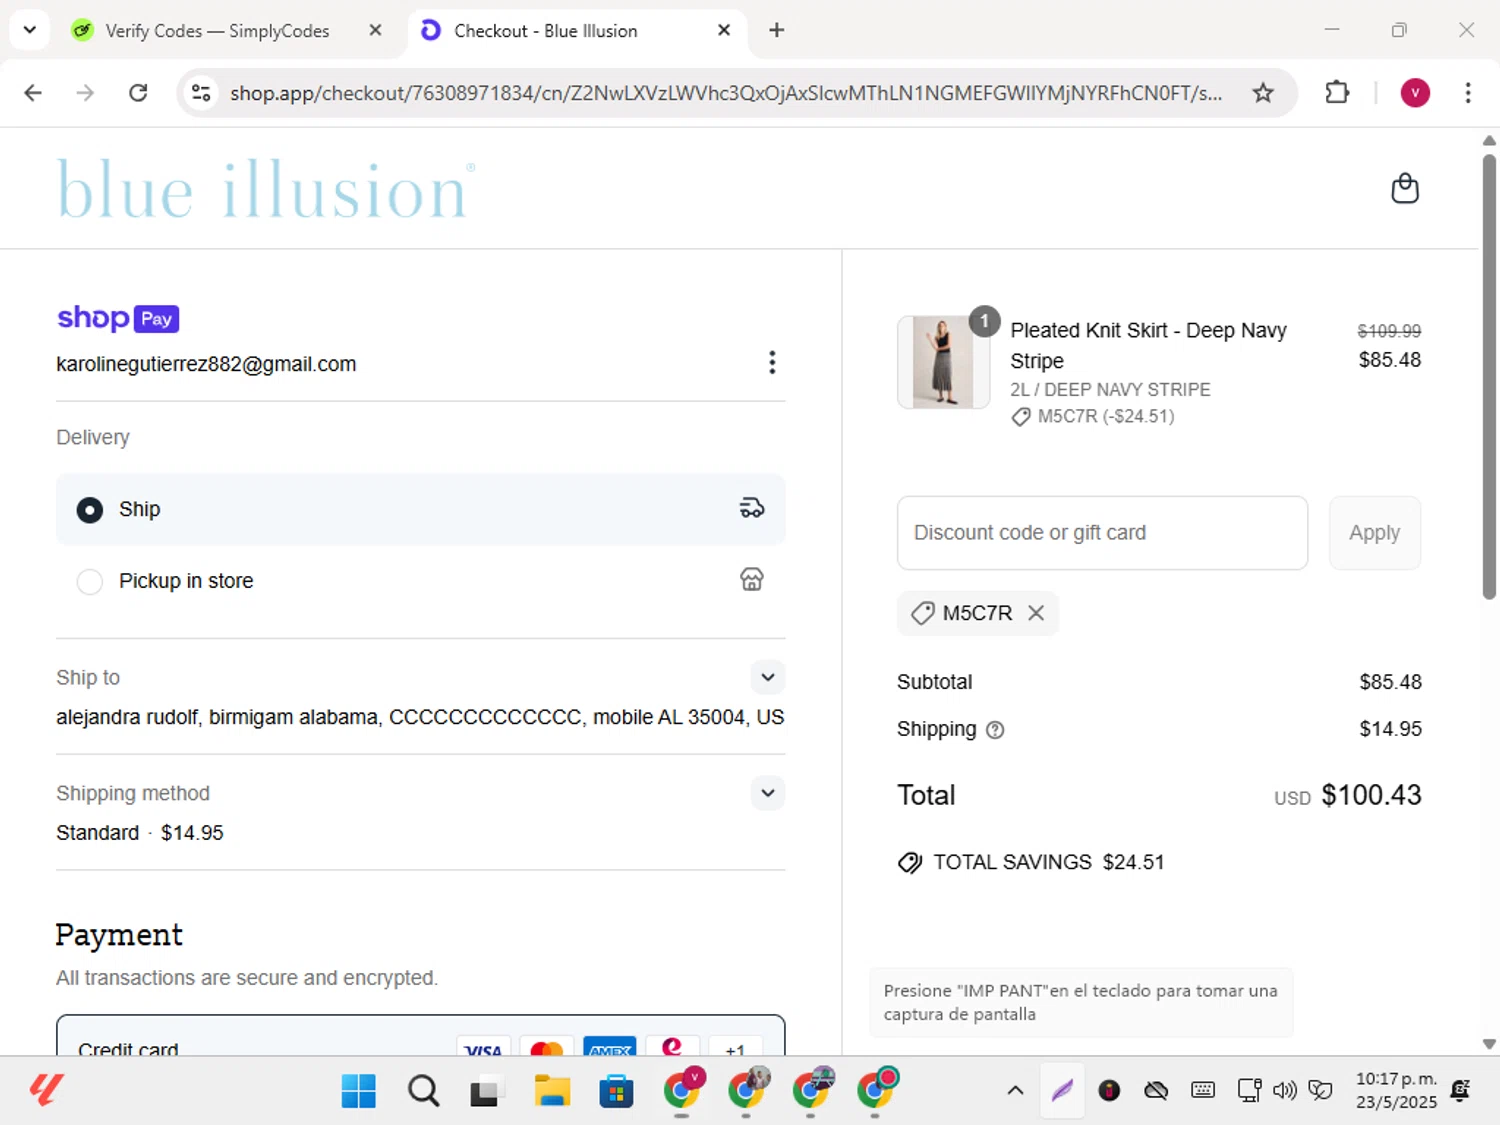Close the Checkout - Blue Illusion tab

coord(724,30)
